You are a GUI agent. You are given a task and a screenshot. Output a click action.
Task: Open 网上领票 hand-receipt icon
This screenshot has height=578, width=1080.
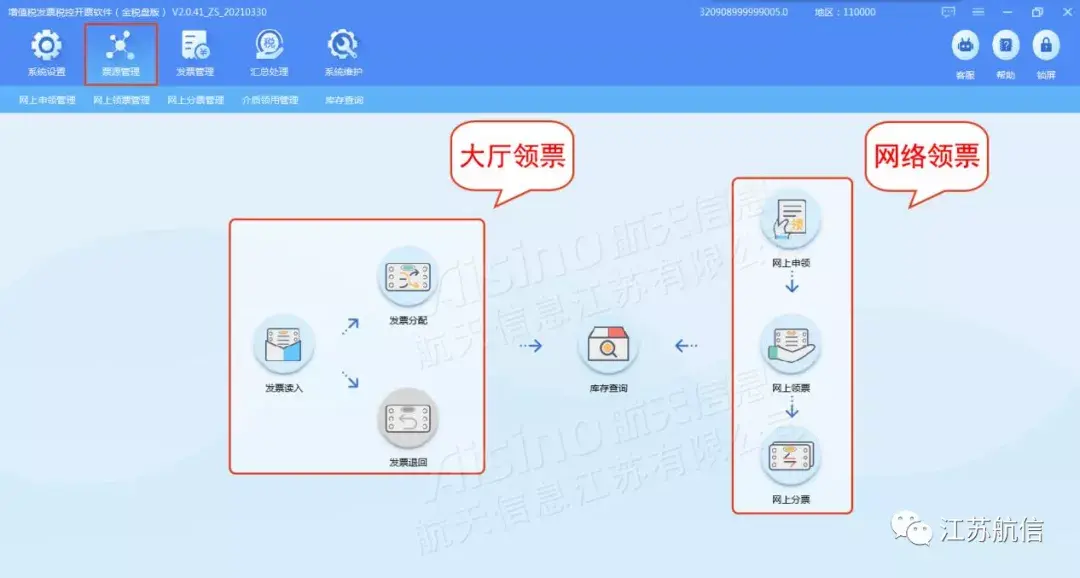[x=791, y=346]
